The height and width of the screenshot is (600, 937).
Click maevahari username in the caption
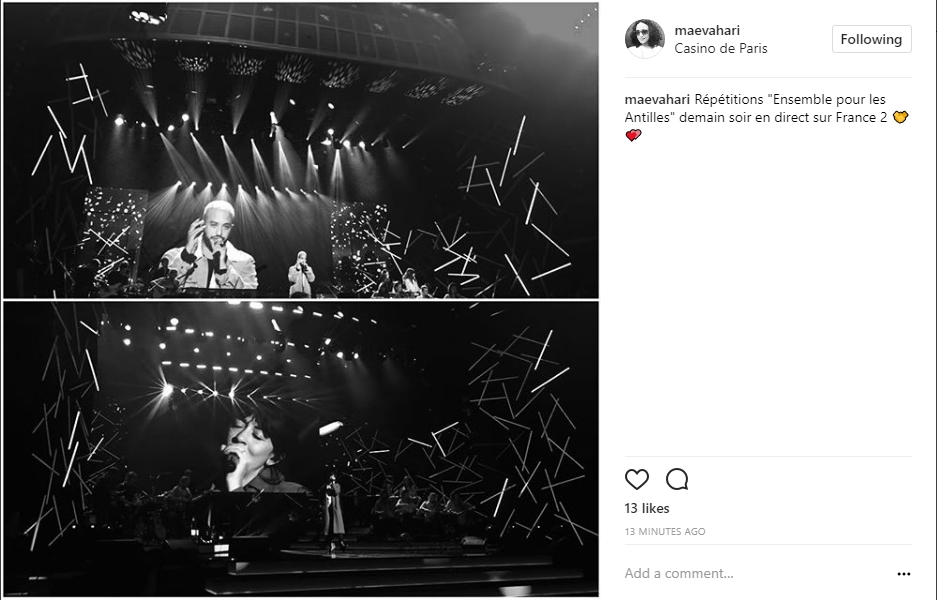pyautogui.click(x=657, y=99)
